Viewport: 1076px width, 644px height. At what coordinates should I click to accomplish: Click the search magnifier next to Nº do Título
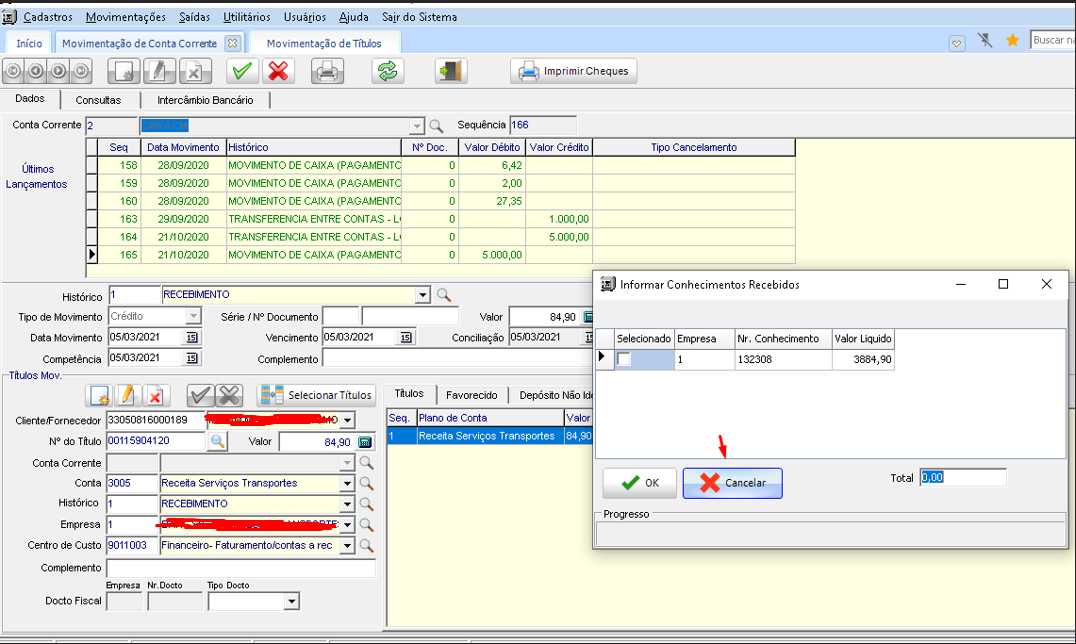click(217, 441)
